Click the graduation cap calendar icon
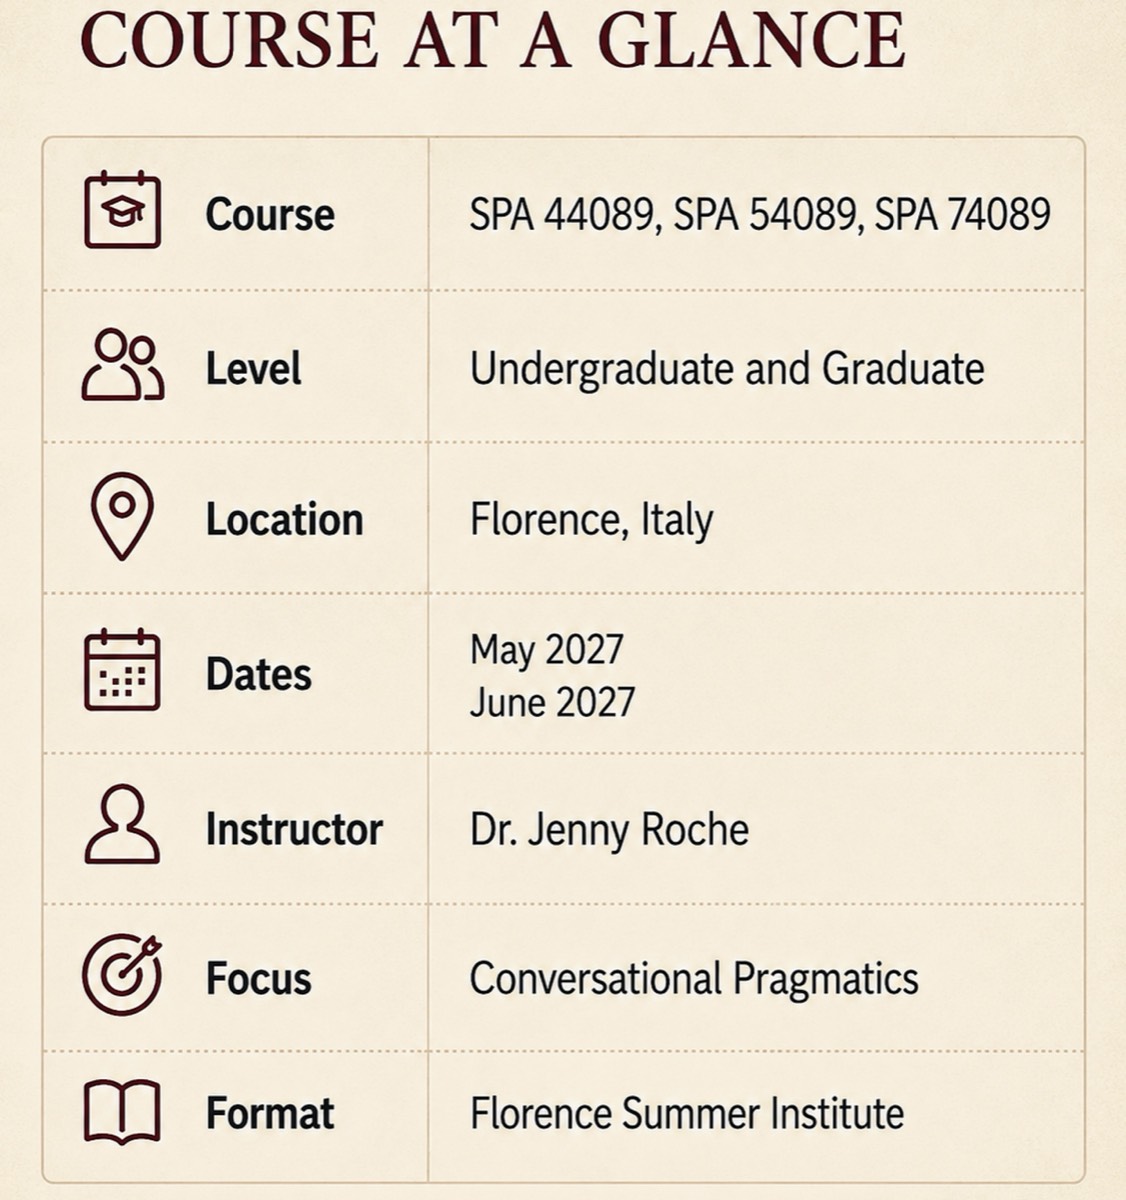This screenshot has width=1126, height=1200. coord(122,210)
